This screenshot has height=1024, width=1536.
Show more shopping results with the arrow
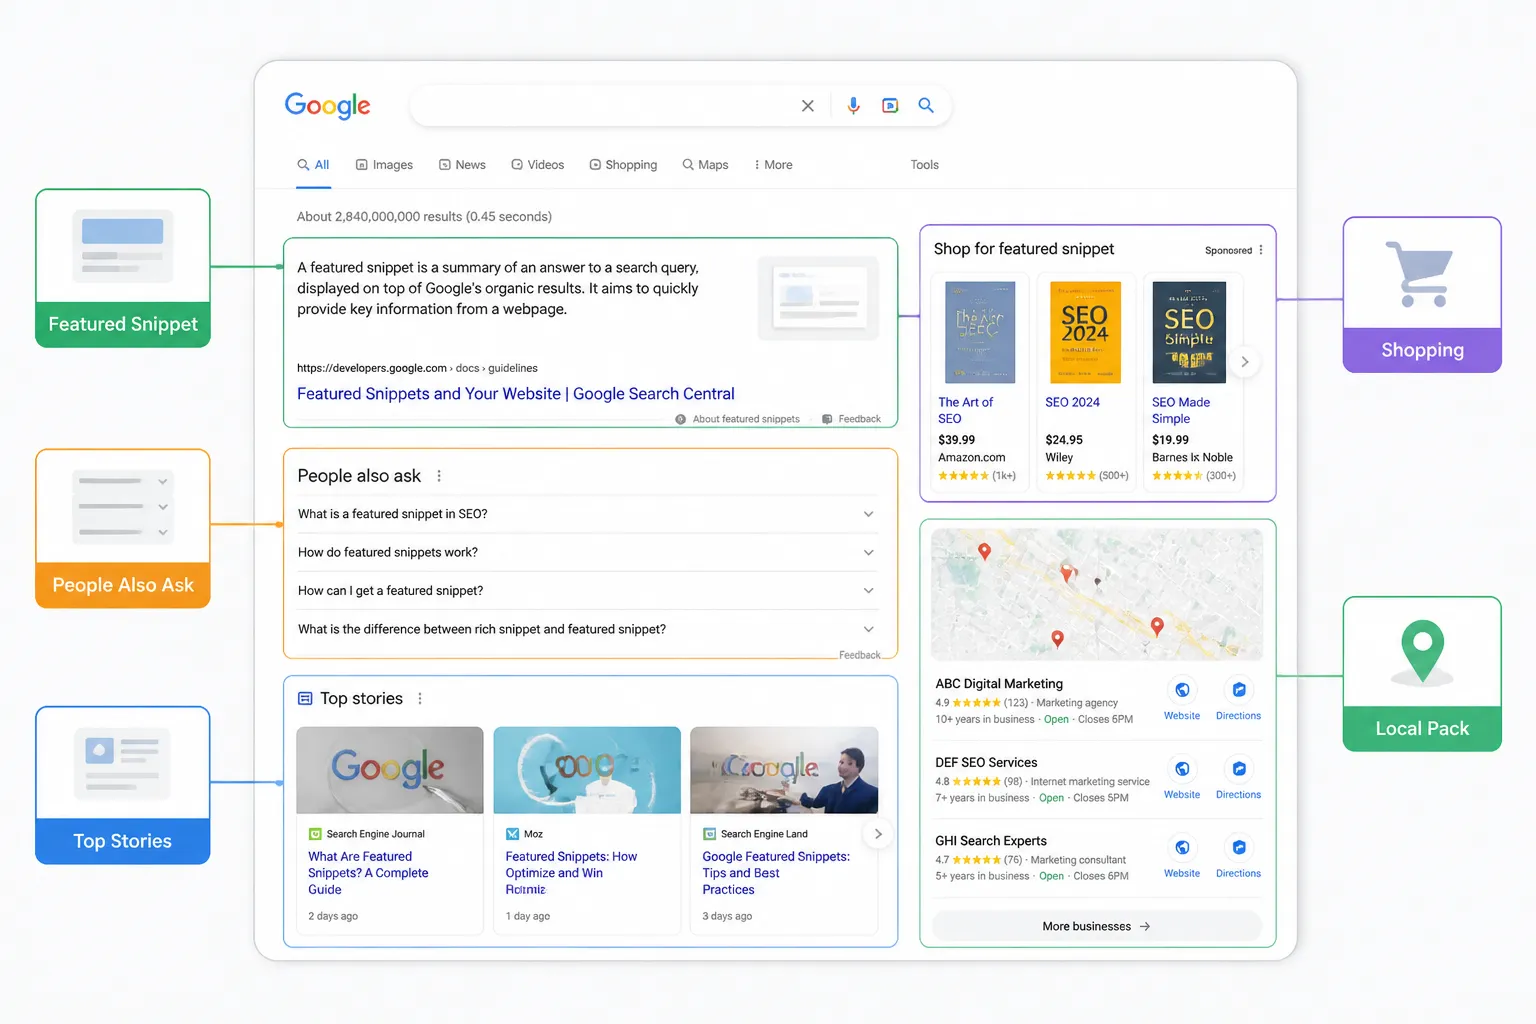pyautogui.click(x=1245, y=362)
